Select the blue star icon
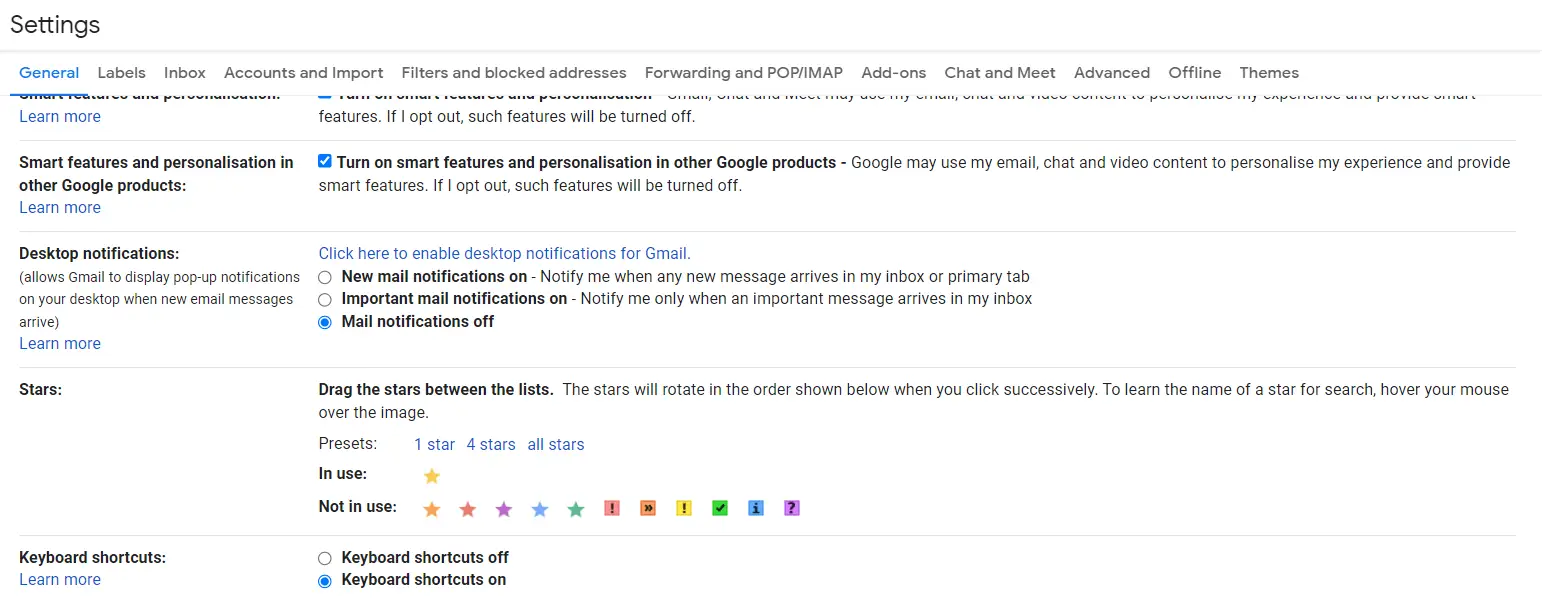The image size is (1542, 603). click(x=539, y=508)
